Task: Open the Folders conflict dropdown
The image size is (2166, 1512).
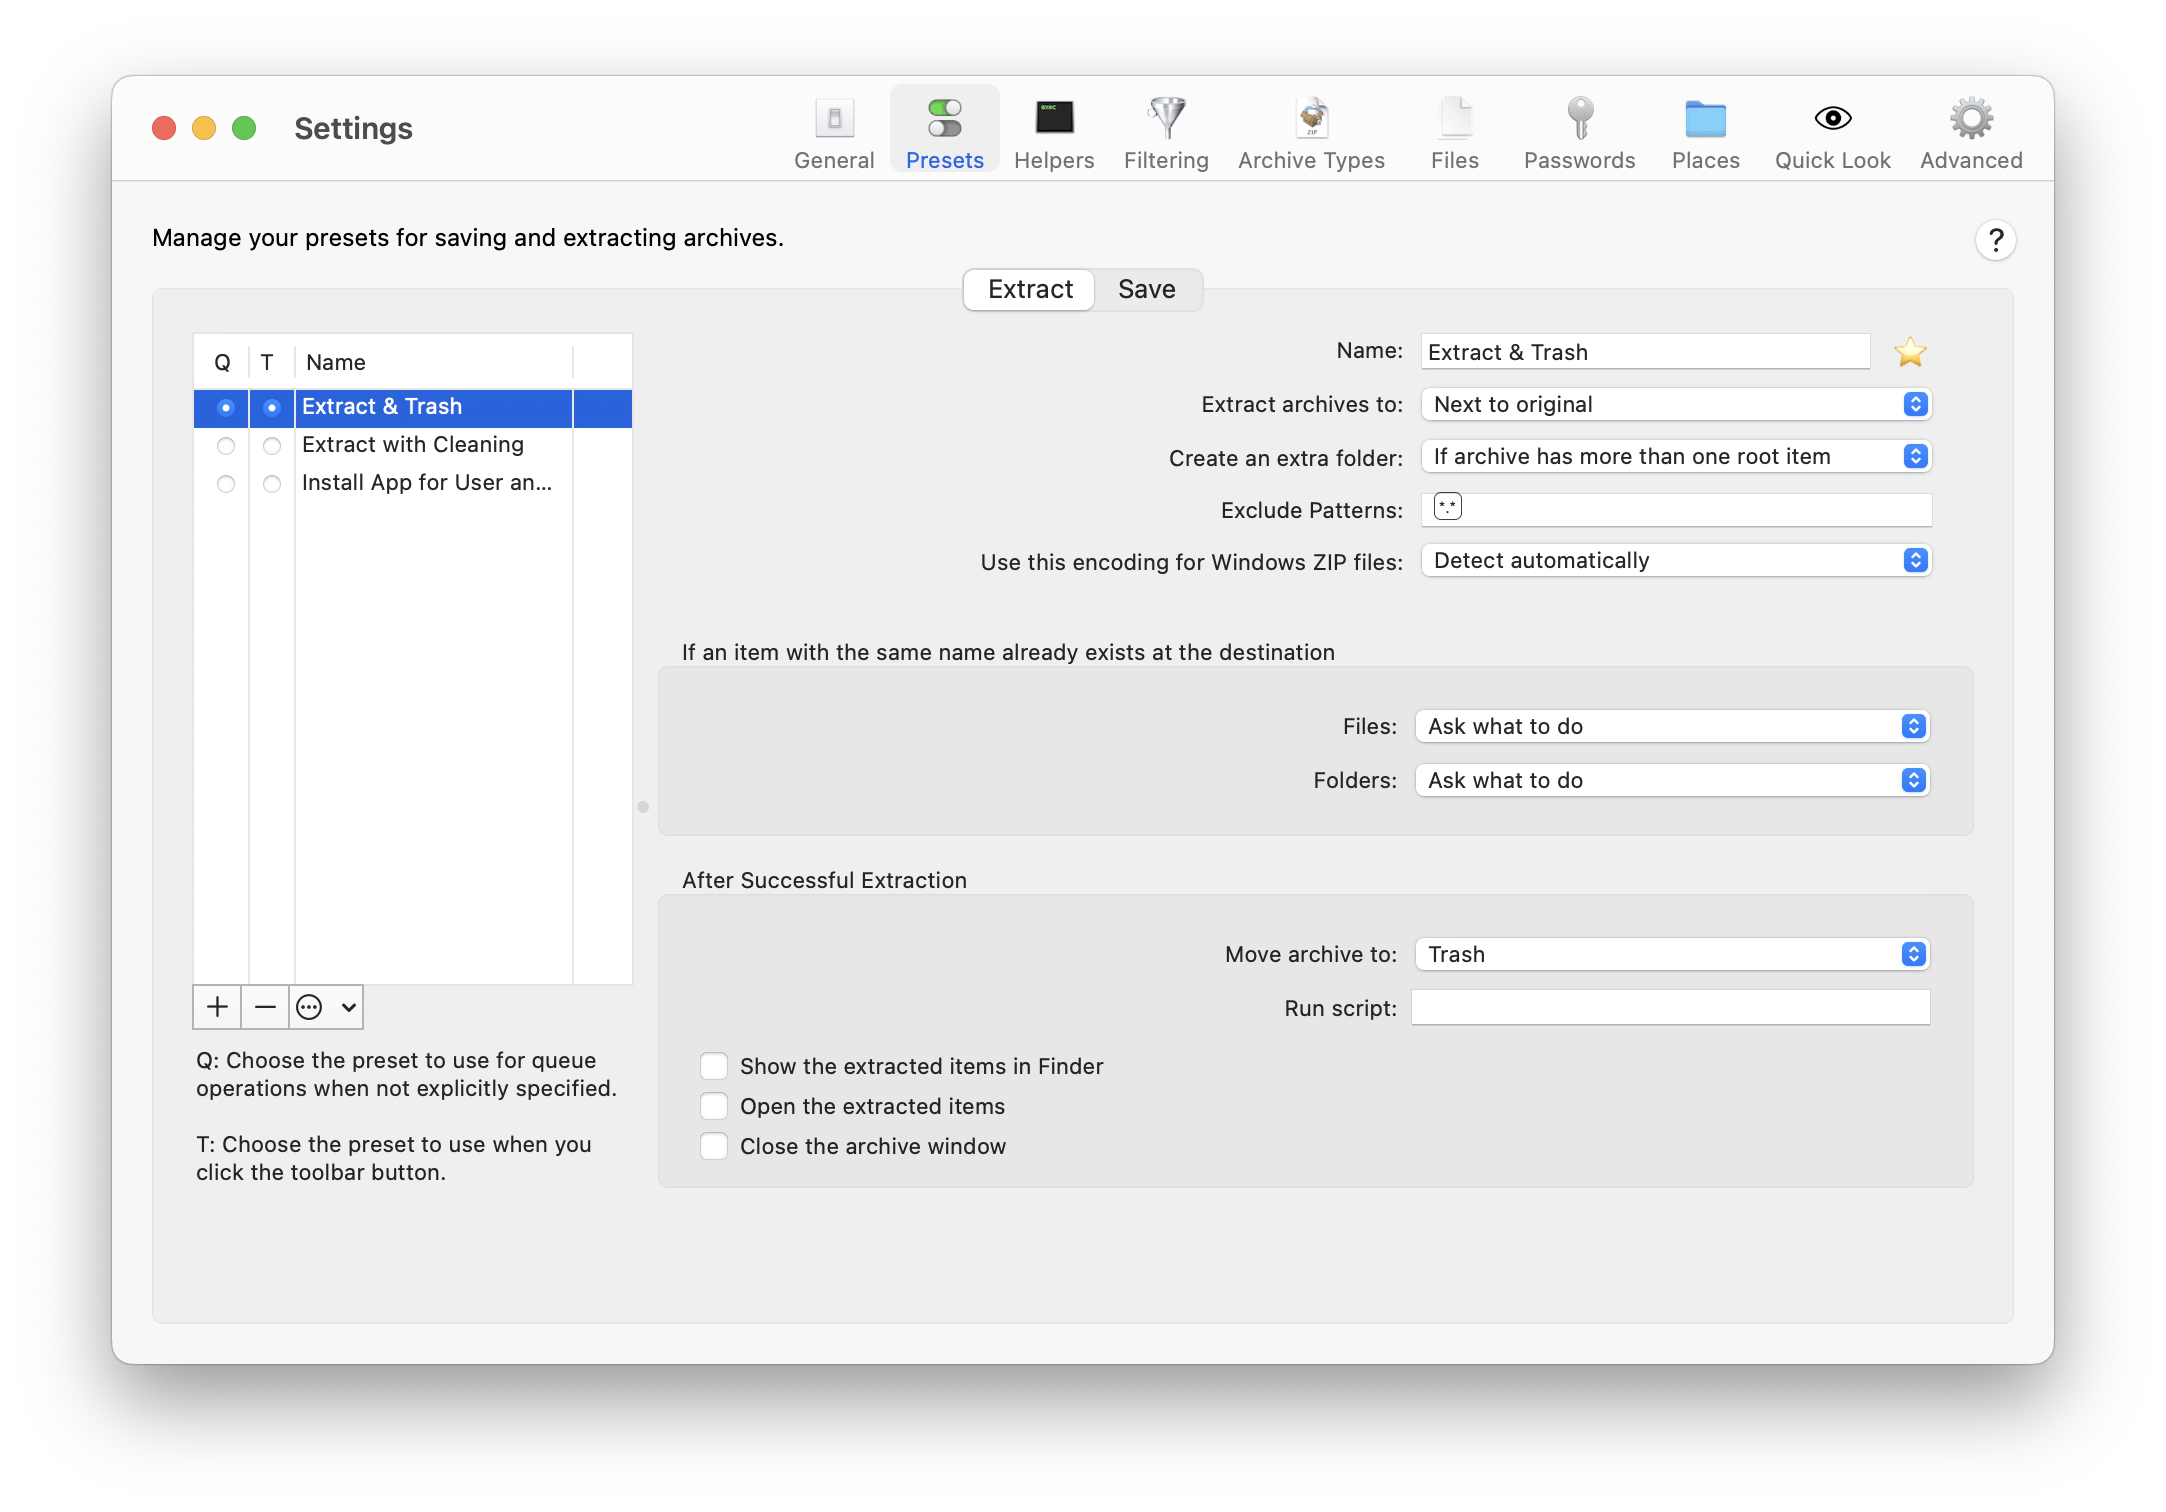Action: (x=1672, y=780)
